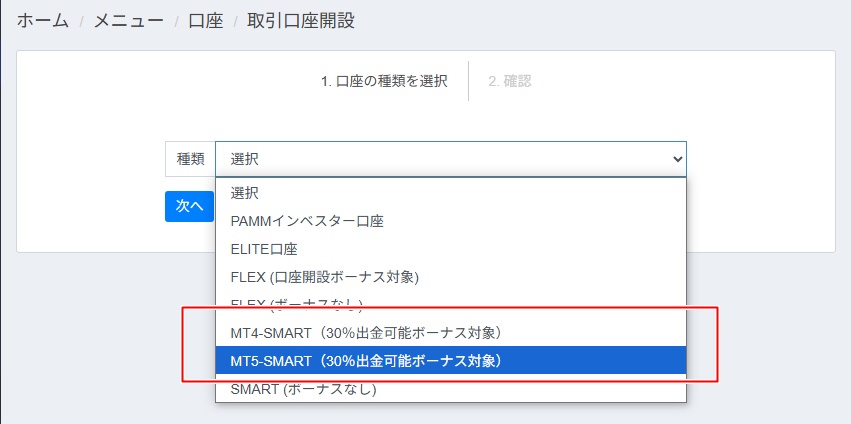Image resolution: width=851 pixels, height=424 pixels.
Task: Select step 1. 口座の種類を選択
Action: (384, 81)
